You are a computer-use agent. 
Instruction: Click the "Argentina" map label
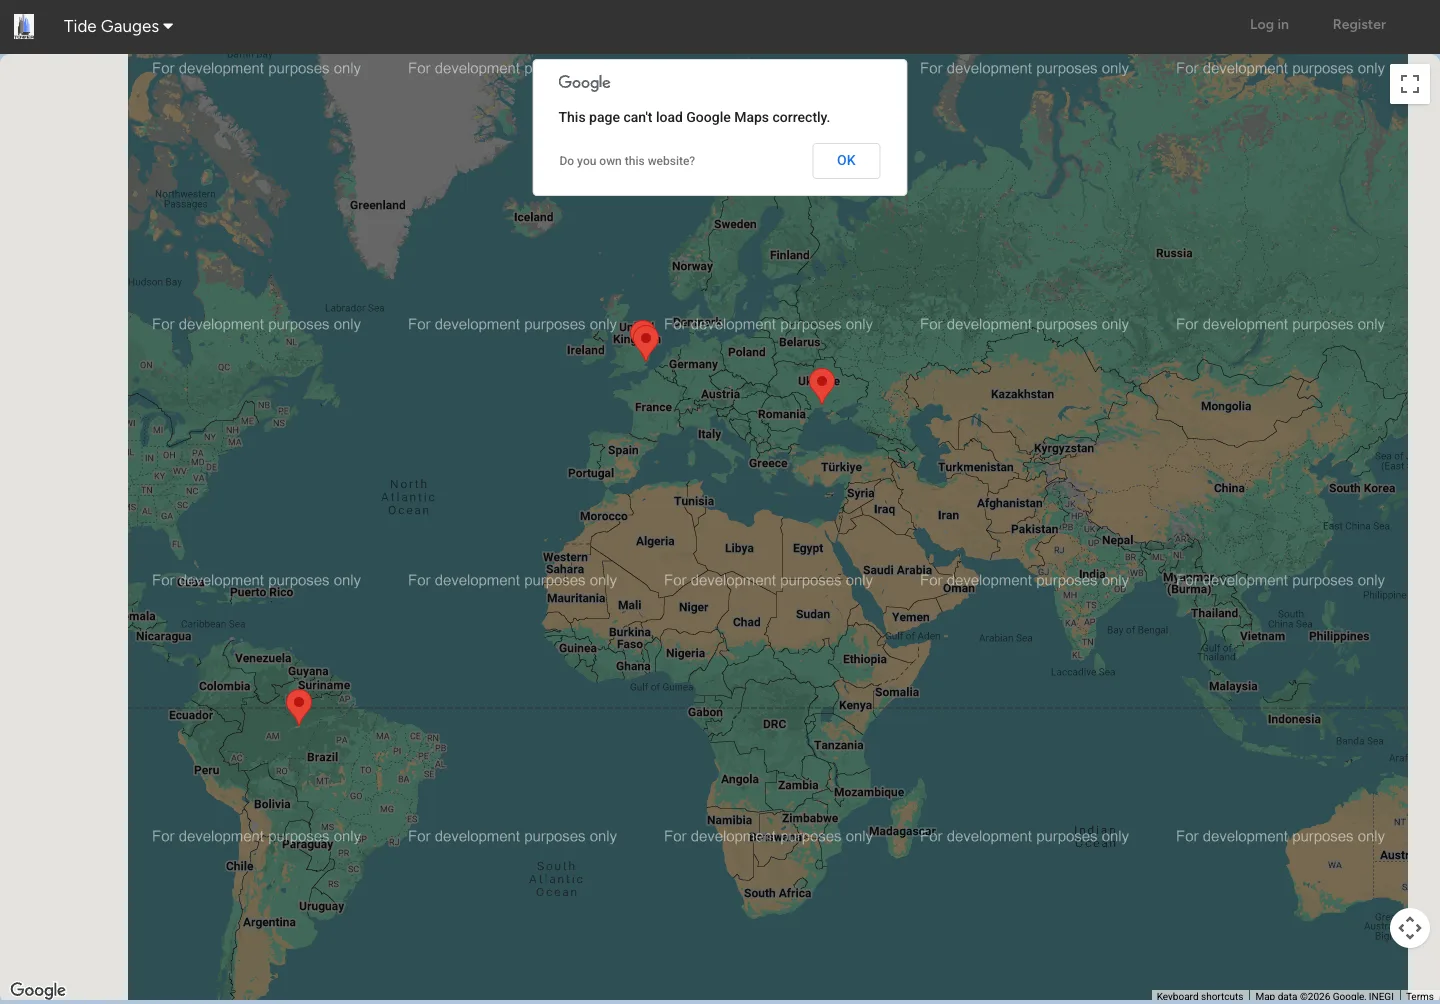(269, 922)
